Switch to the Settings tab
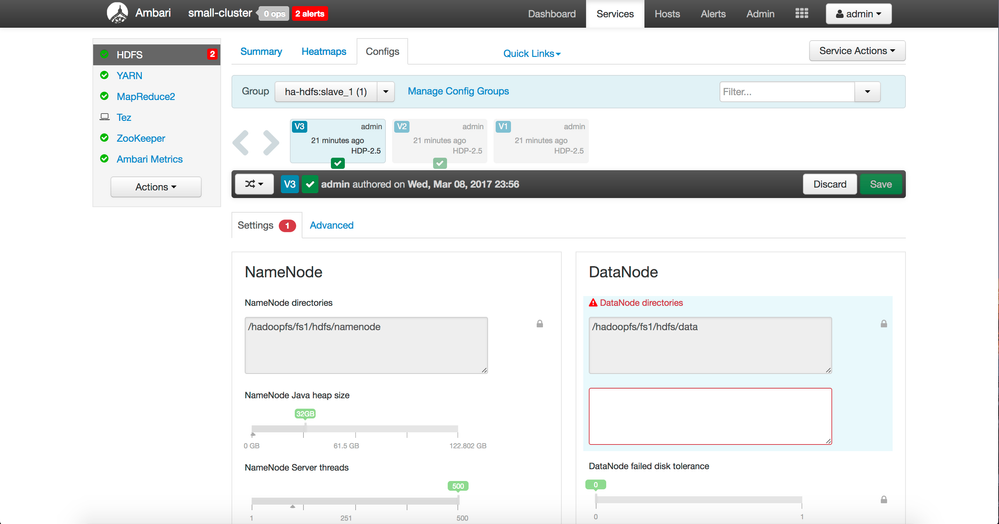The image size is (999, 524). (266, 225)
